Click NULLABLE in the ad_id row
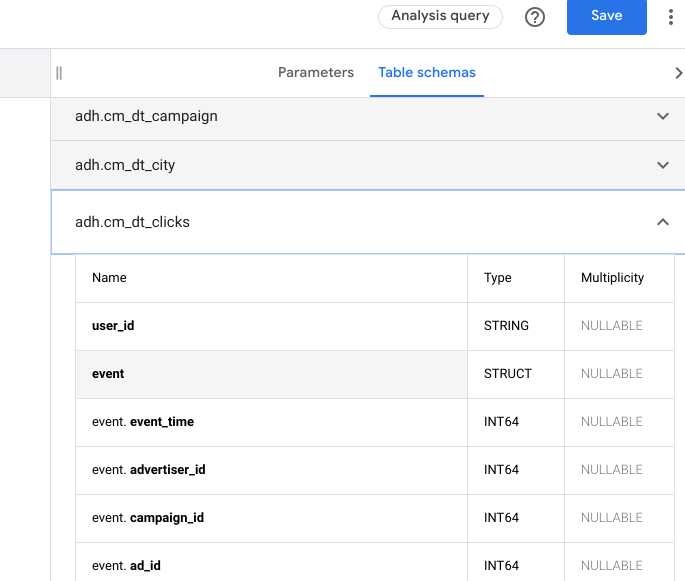Screen dimensions: 685x581 pos(612,566)
